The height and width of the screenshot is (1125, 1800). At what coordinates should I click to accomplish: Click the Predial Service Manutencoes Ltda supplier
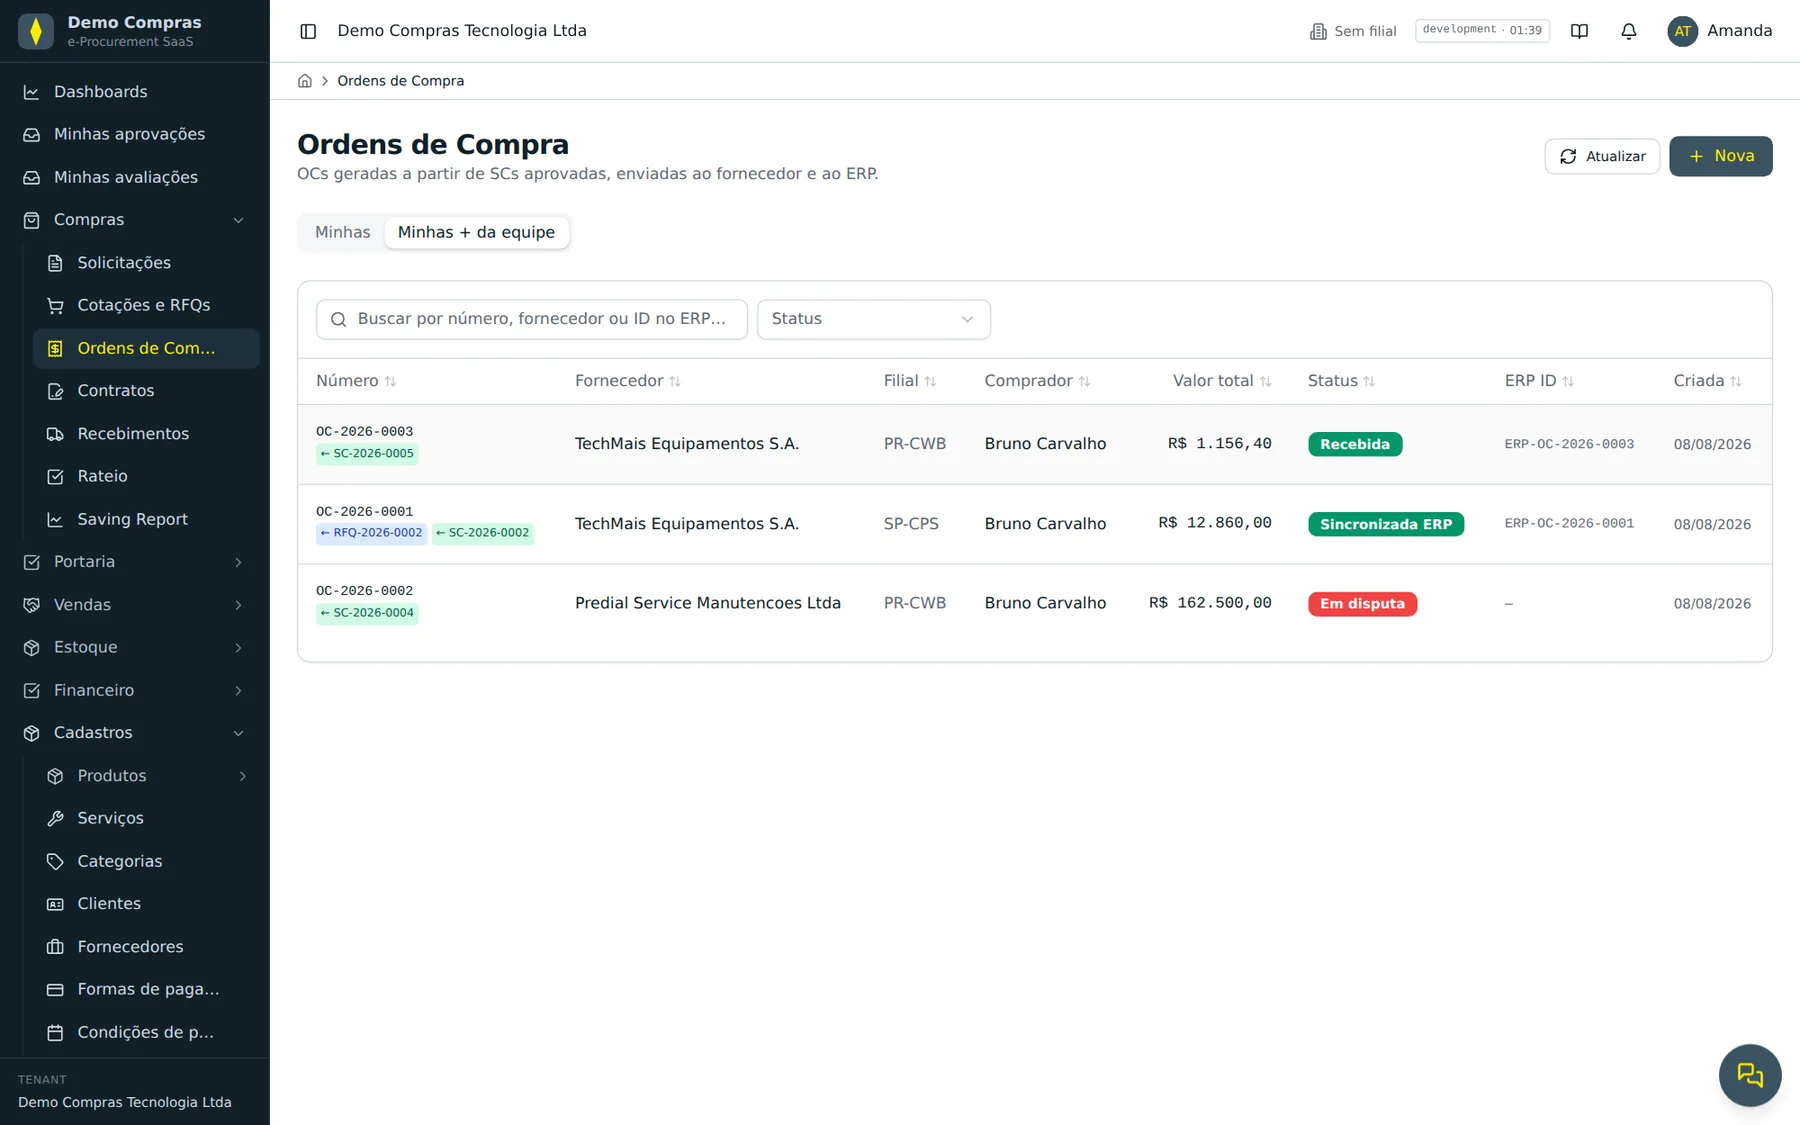tap(708, 603)
